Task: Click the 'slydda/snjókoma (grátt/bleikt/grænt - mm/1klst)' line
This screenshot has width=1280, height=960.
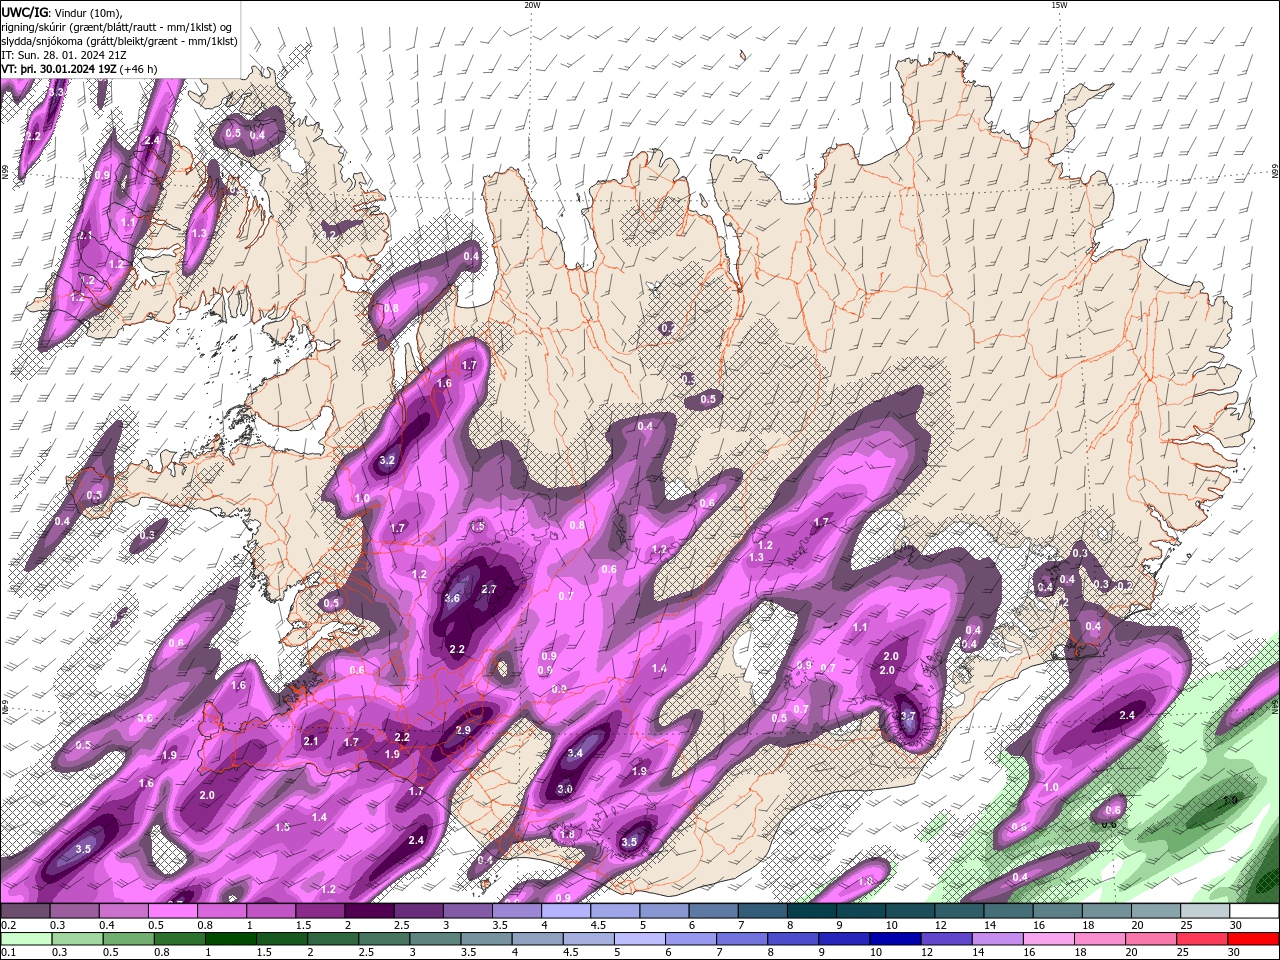Action: 119,41
